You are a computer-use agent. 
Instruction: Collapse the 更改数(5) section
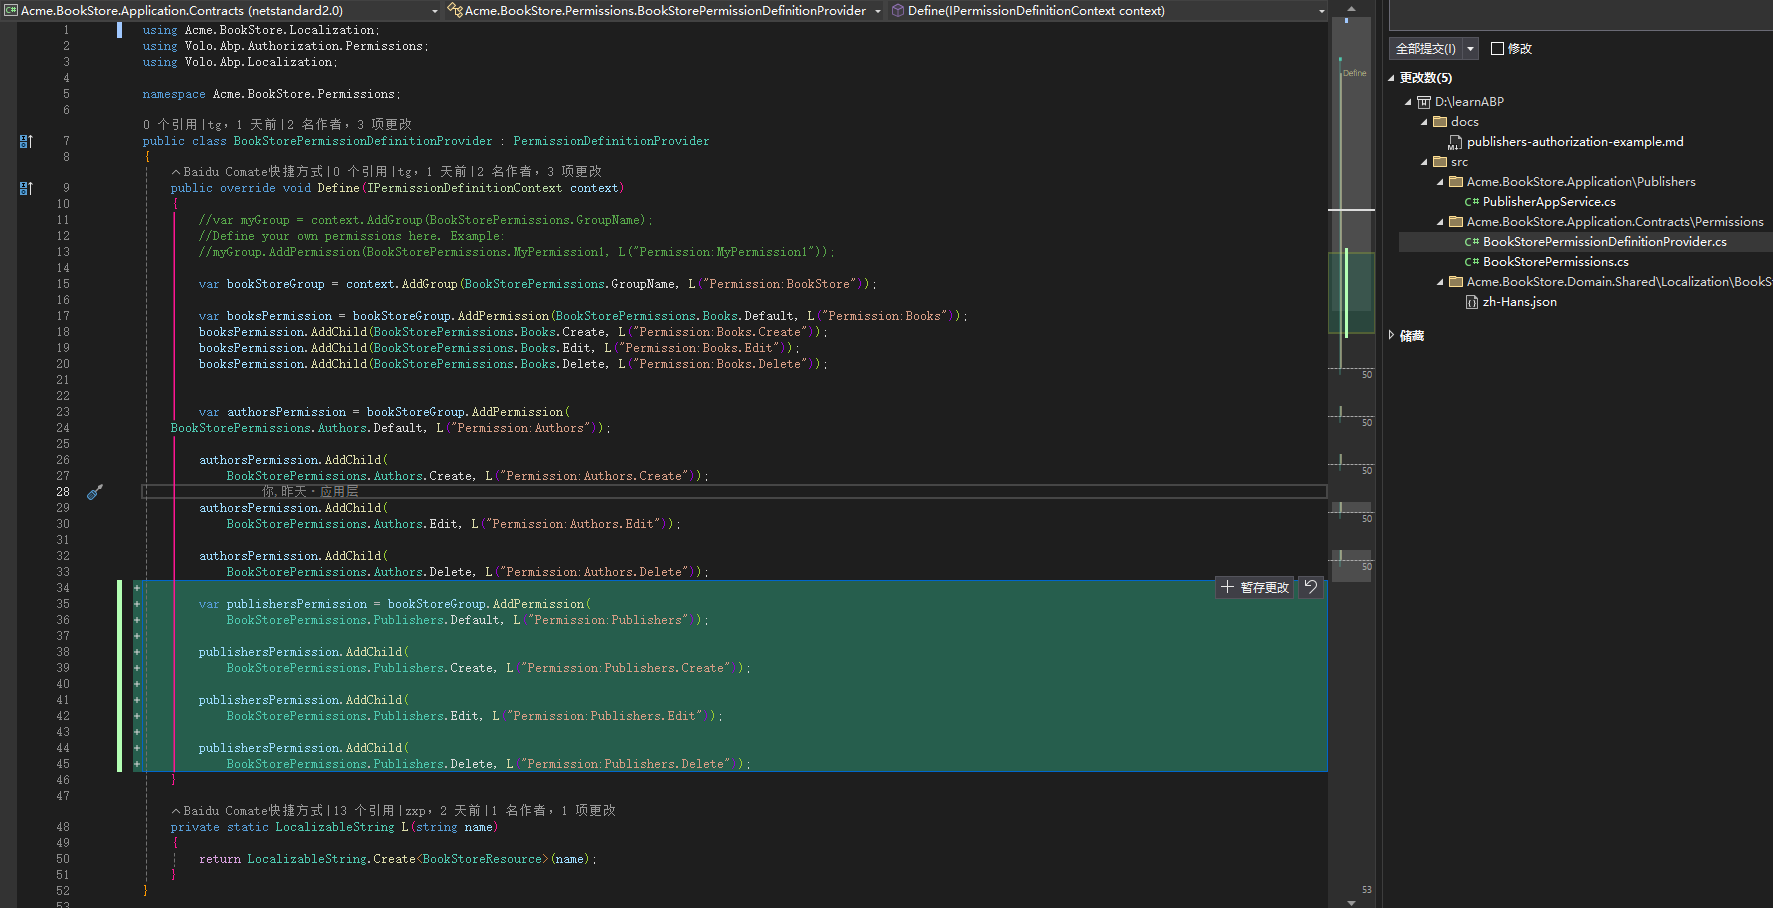1391,78
